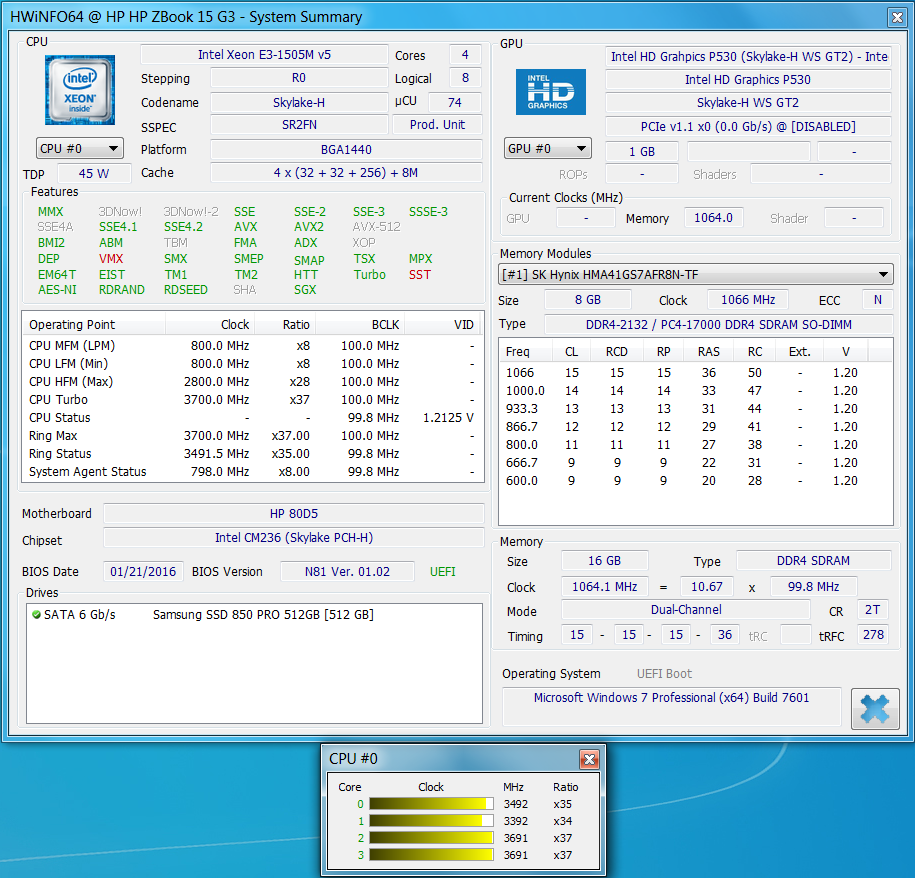Click the Intel Xeon E3-1505M v5 name field
Screen dimensions: 915x878
coord(264,55)
